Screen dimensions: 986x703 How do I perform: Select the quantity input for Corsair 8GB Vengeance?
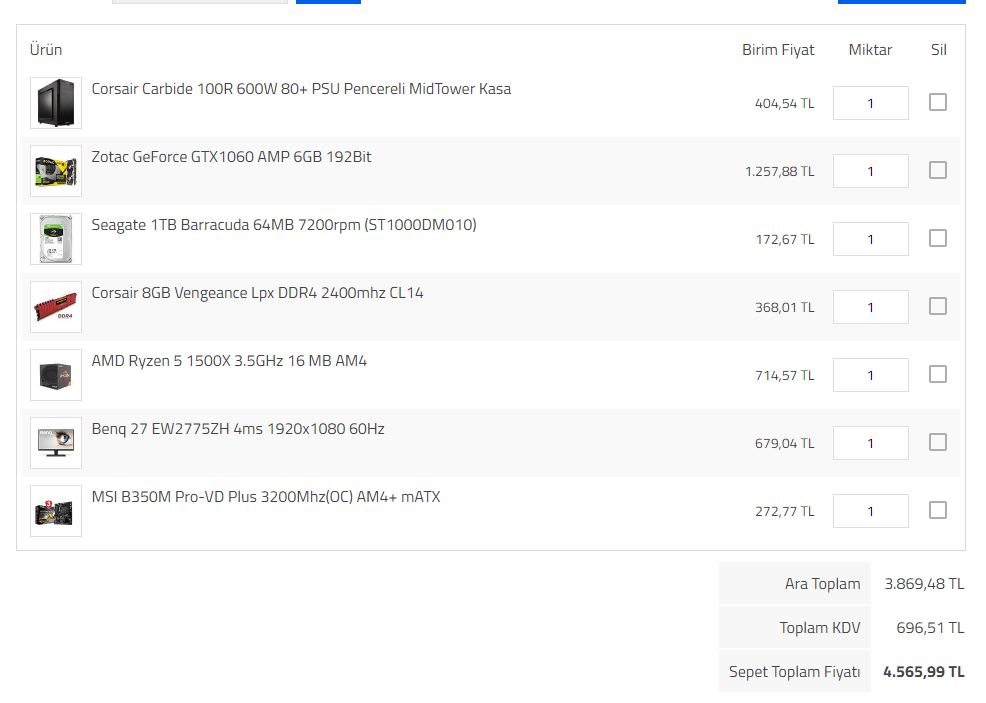click(870, 307)
